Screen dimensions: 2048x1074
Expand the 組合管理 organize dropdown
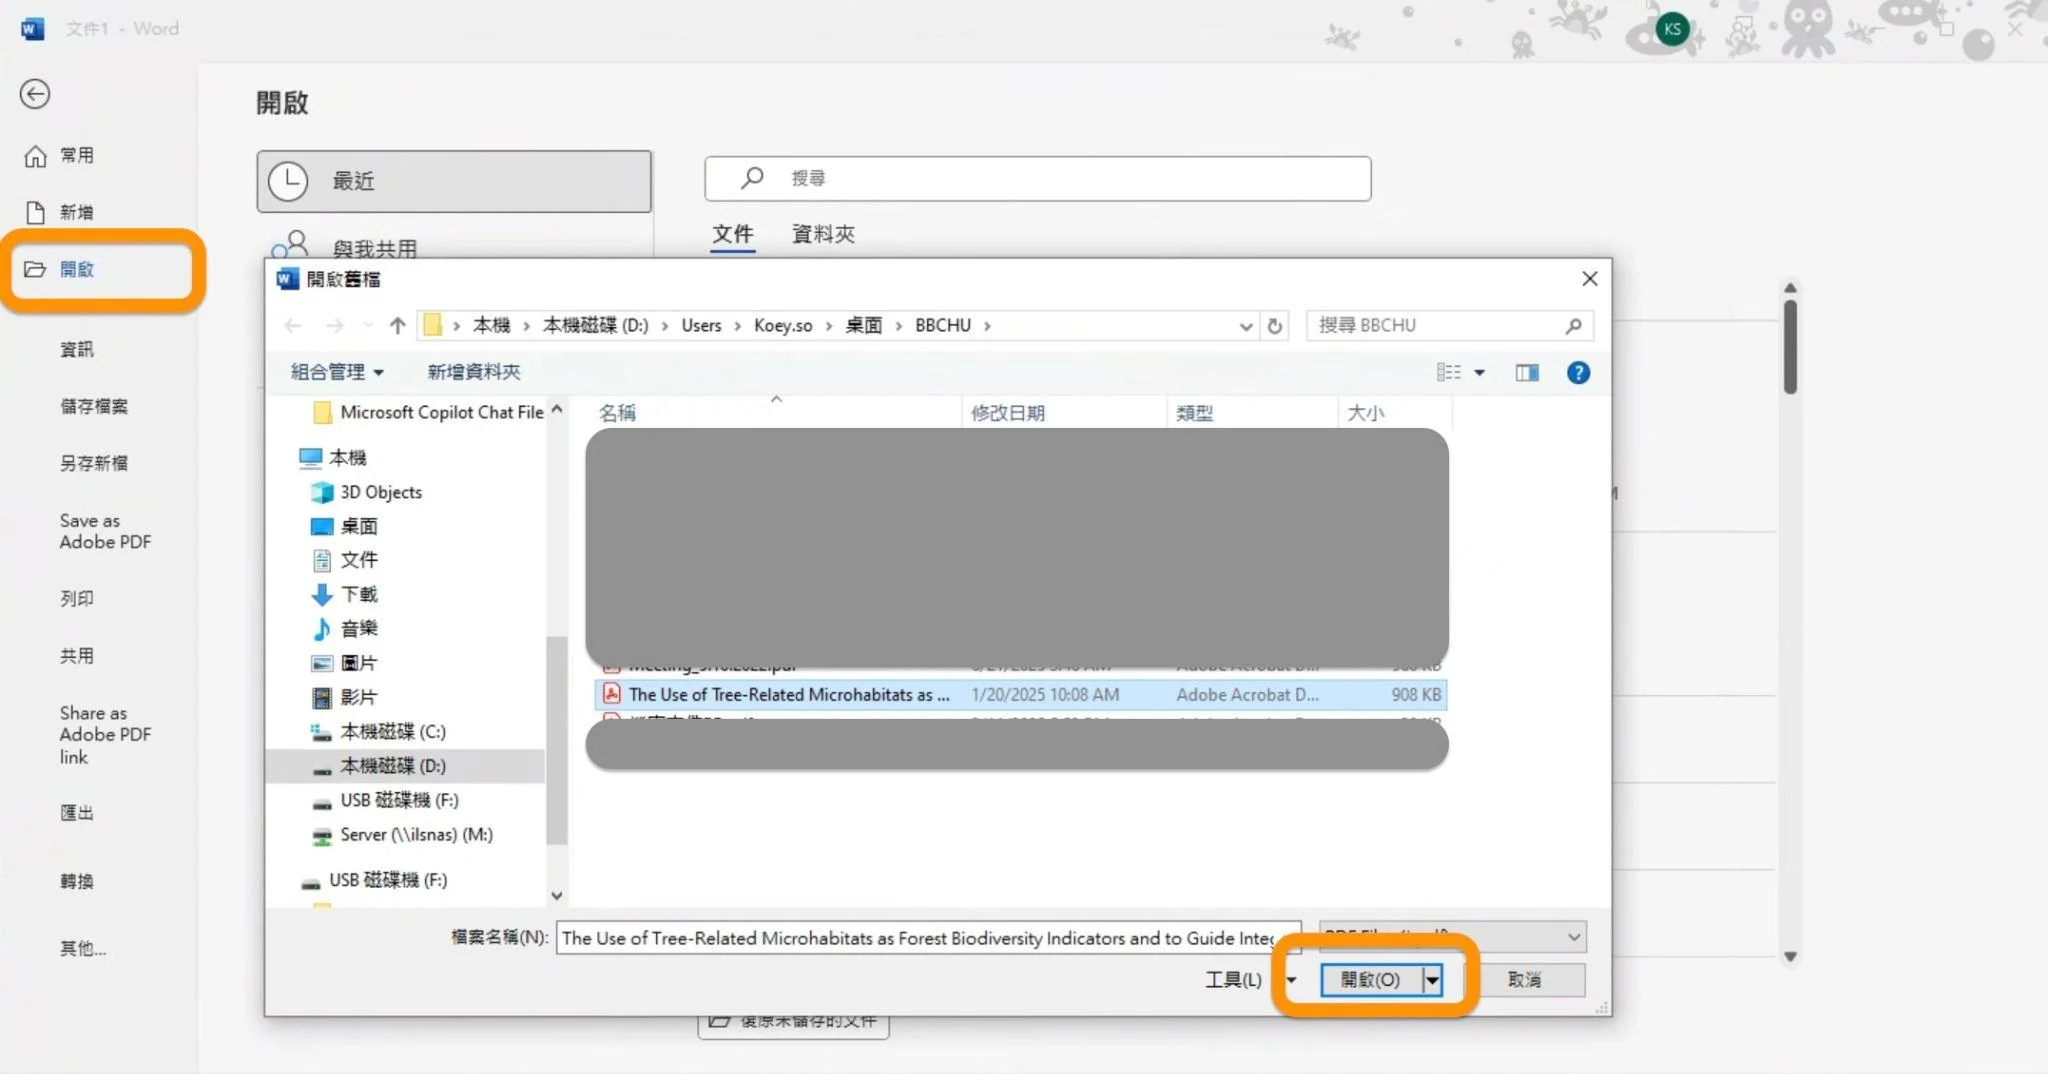(337, 372)
